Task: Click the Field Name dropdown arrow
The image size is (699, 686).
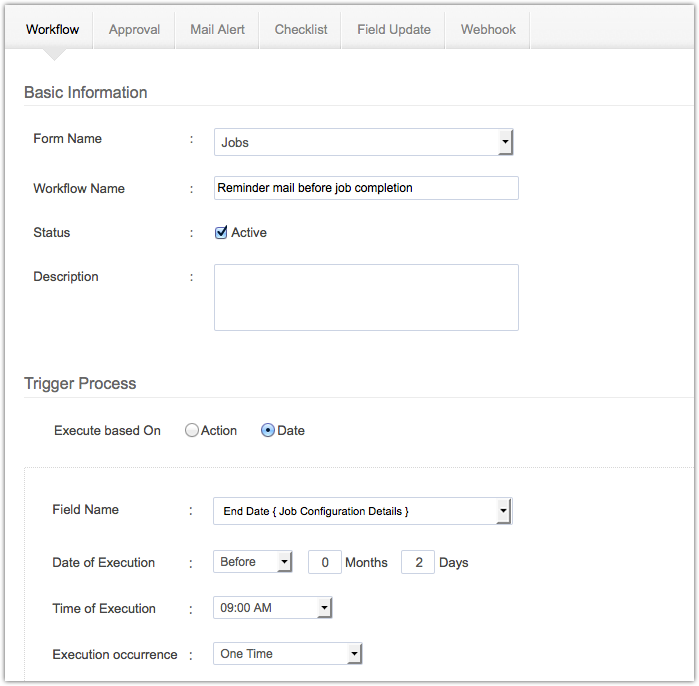Action: point(503,511)
